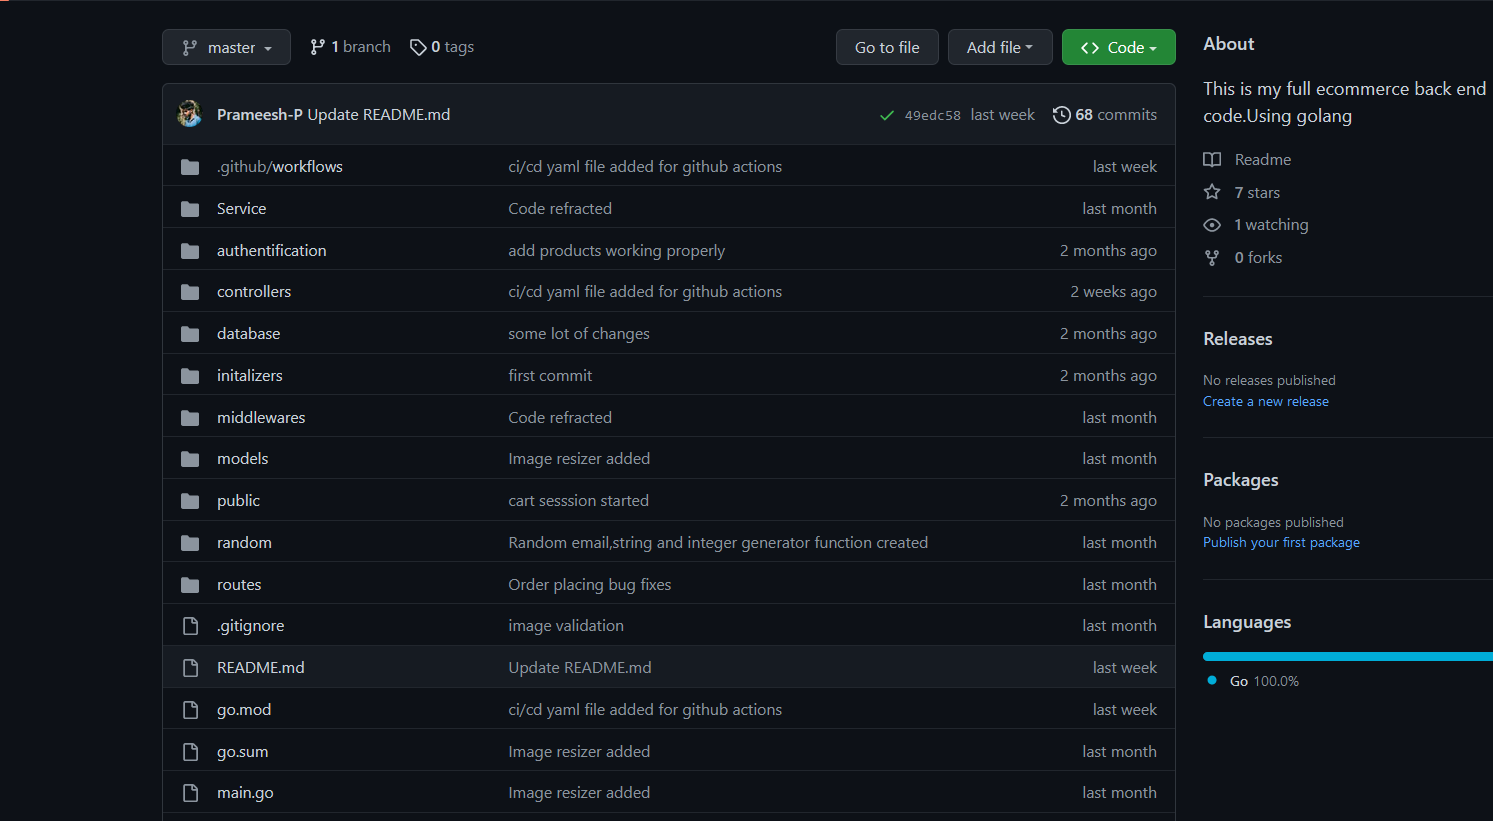Open commit 'Order placing bug fixes'
Viewport: 1493px width, 821px height.
point(590,585)
